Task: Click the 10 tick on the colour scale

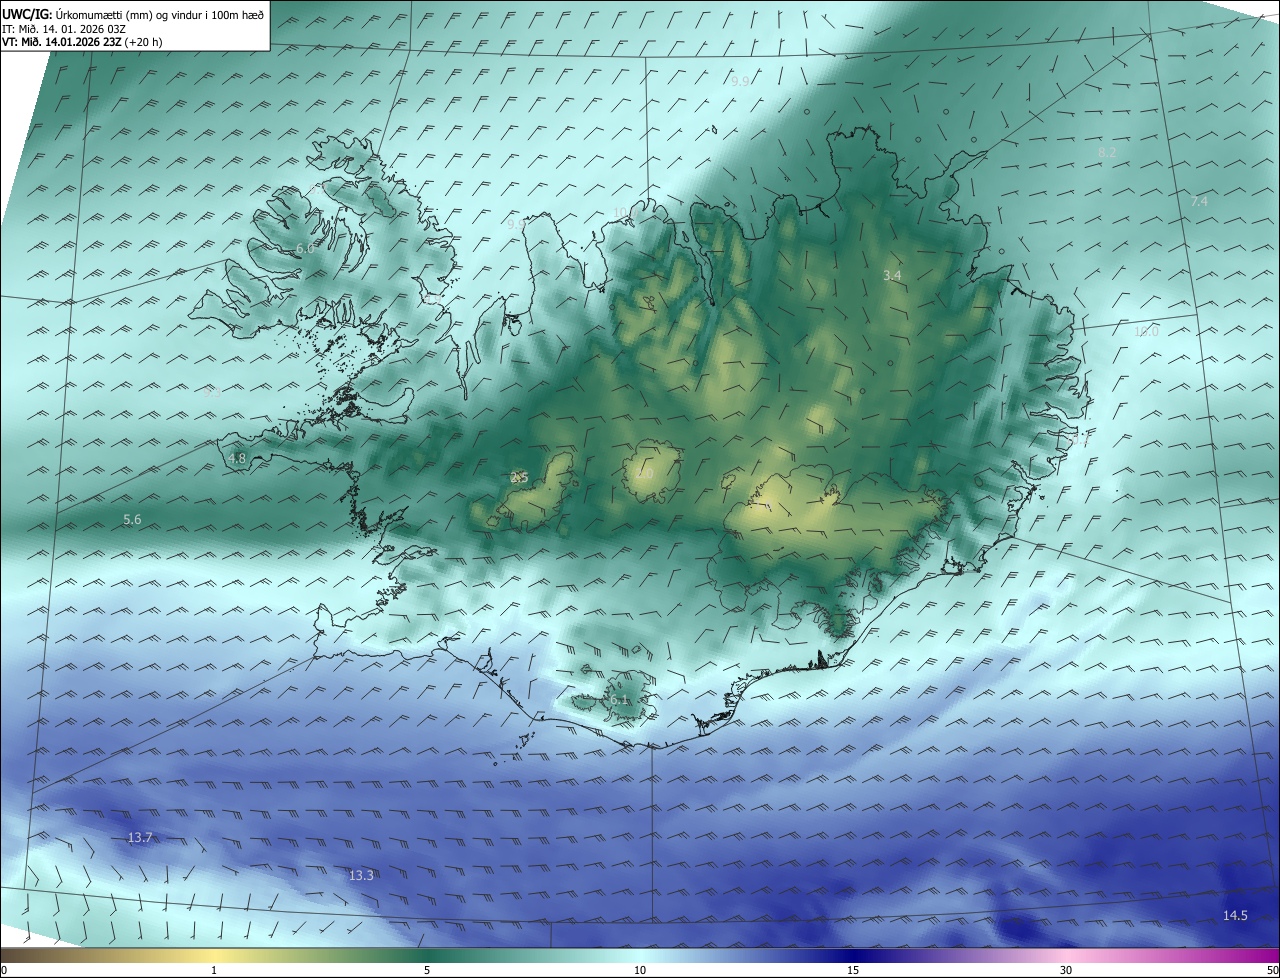Action: pos(640,971)
